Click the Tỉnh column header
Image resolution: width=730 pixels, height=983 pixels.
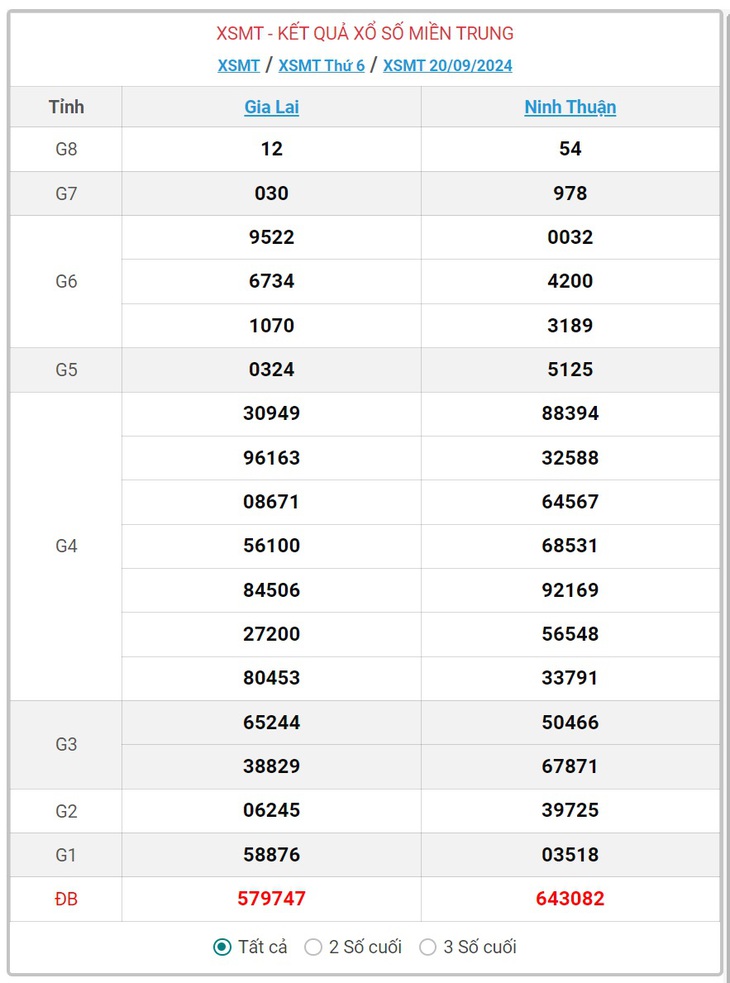pyautogui.click(x=66, y=107)
